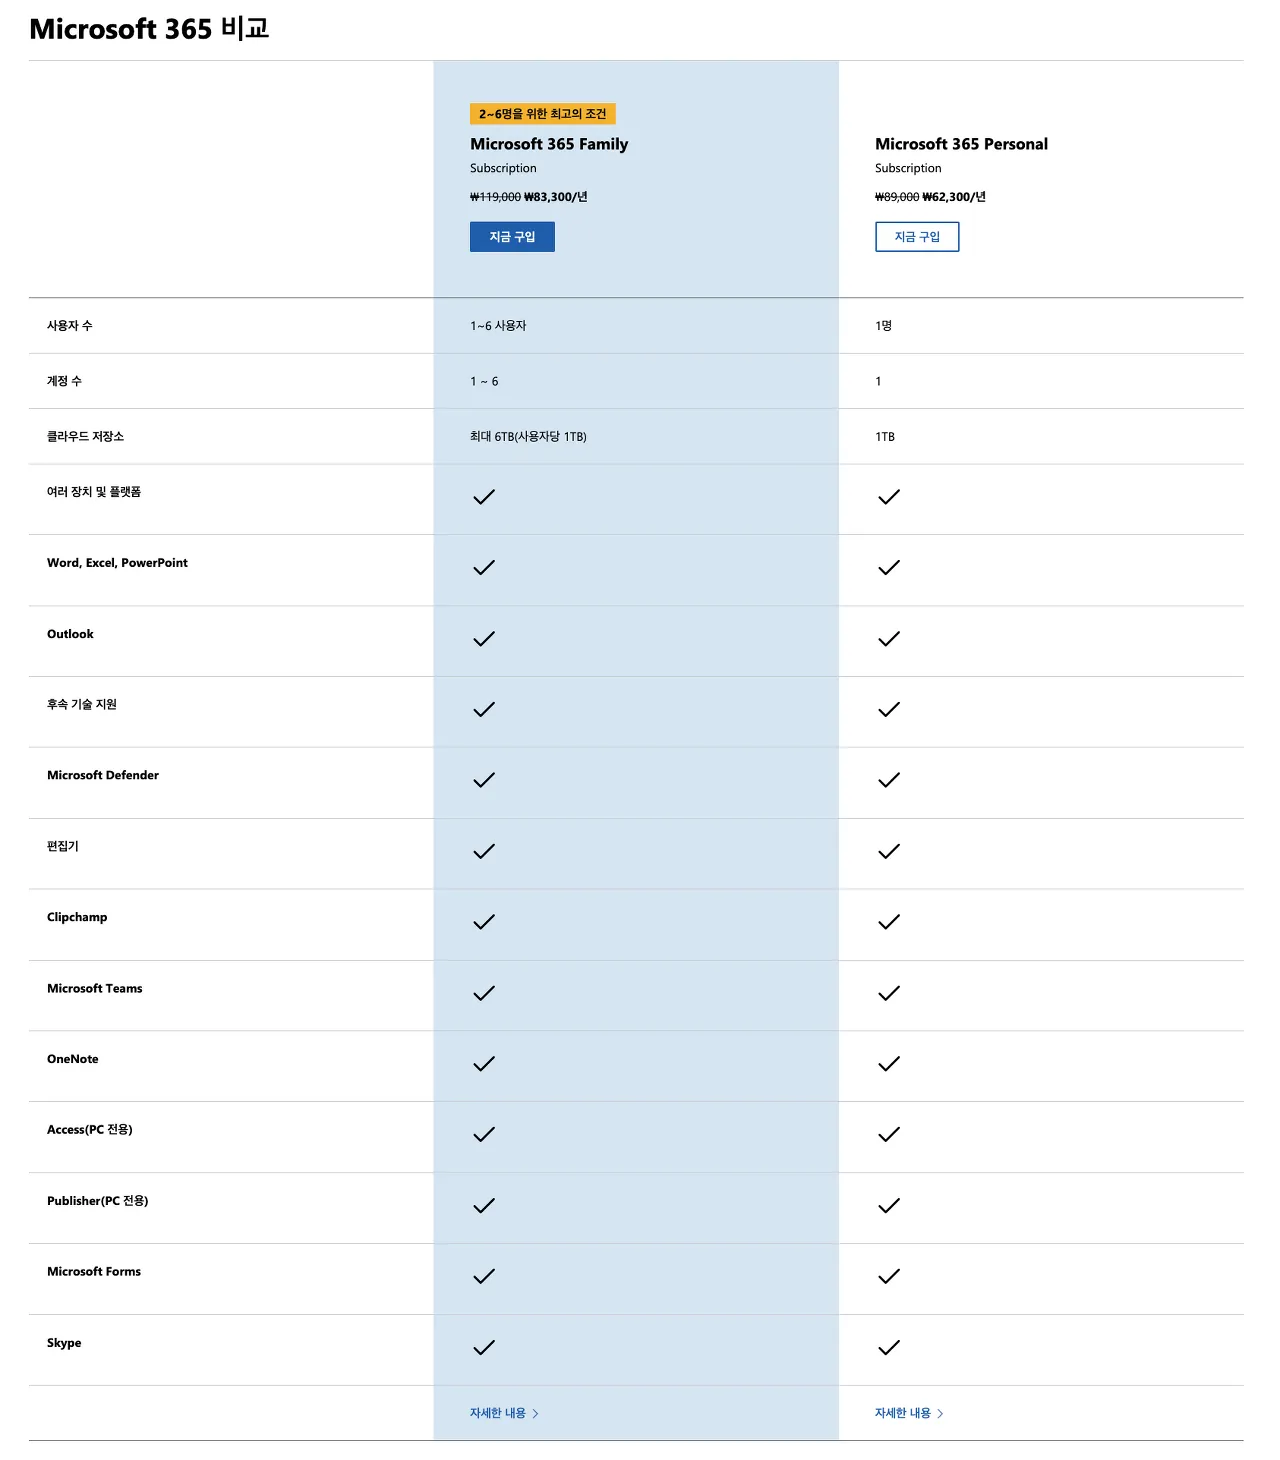This screenshot has width=1280, height=1460.
Task: Click the Clipchamp row label
Action: 77,917
